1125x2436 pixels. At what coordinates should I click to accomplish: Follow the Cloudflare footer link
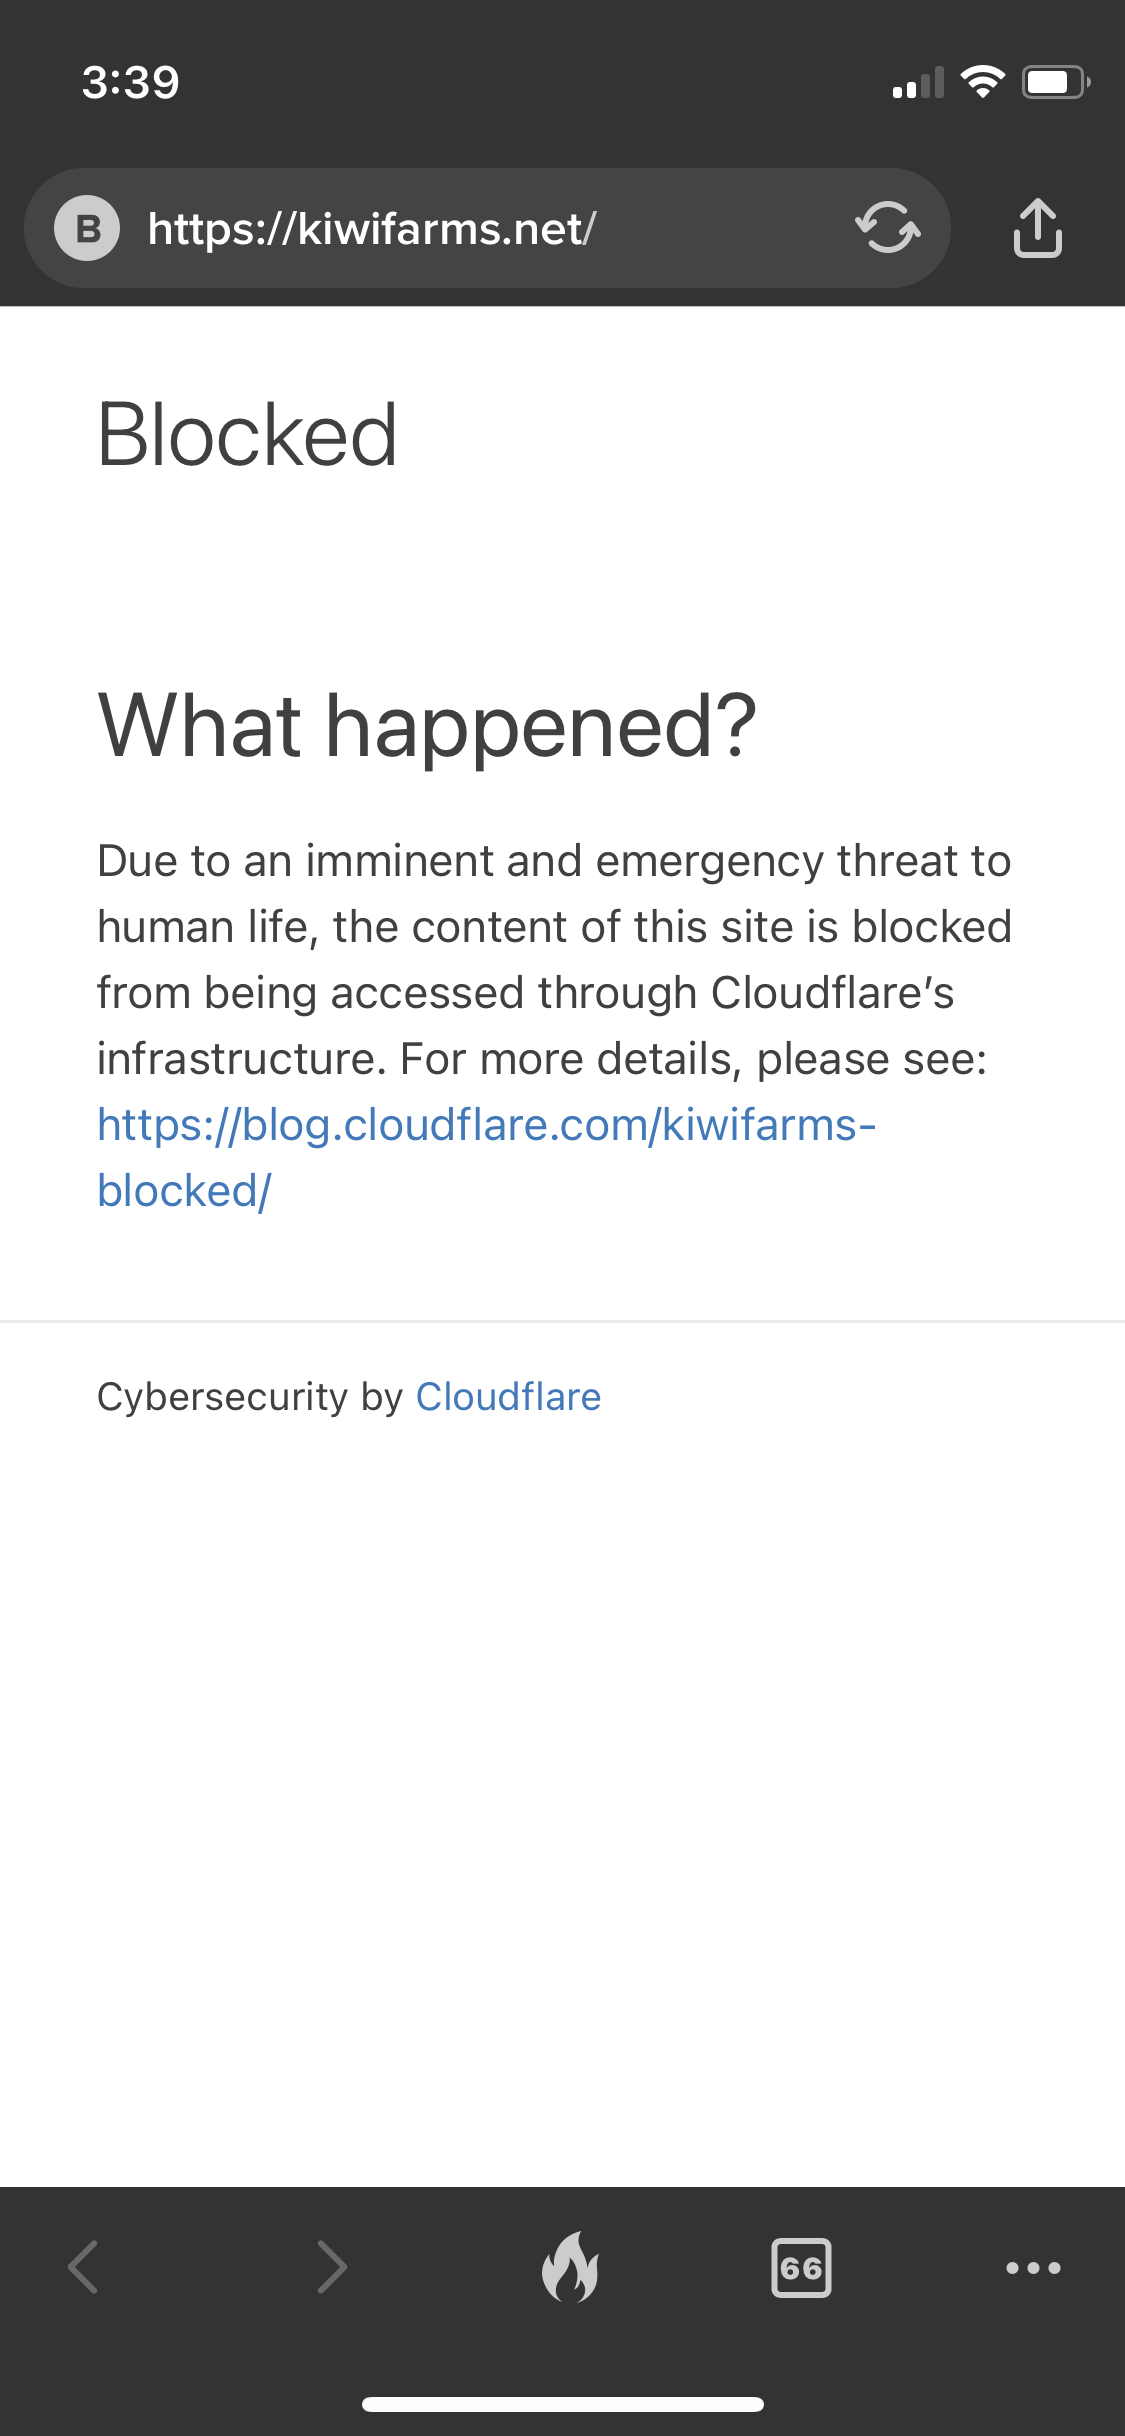508,1397
